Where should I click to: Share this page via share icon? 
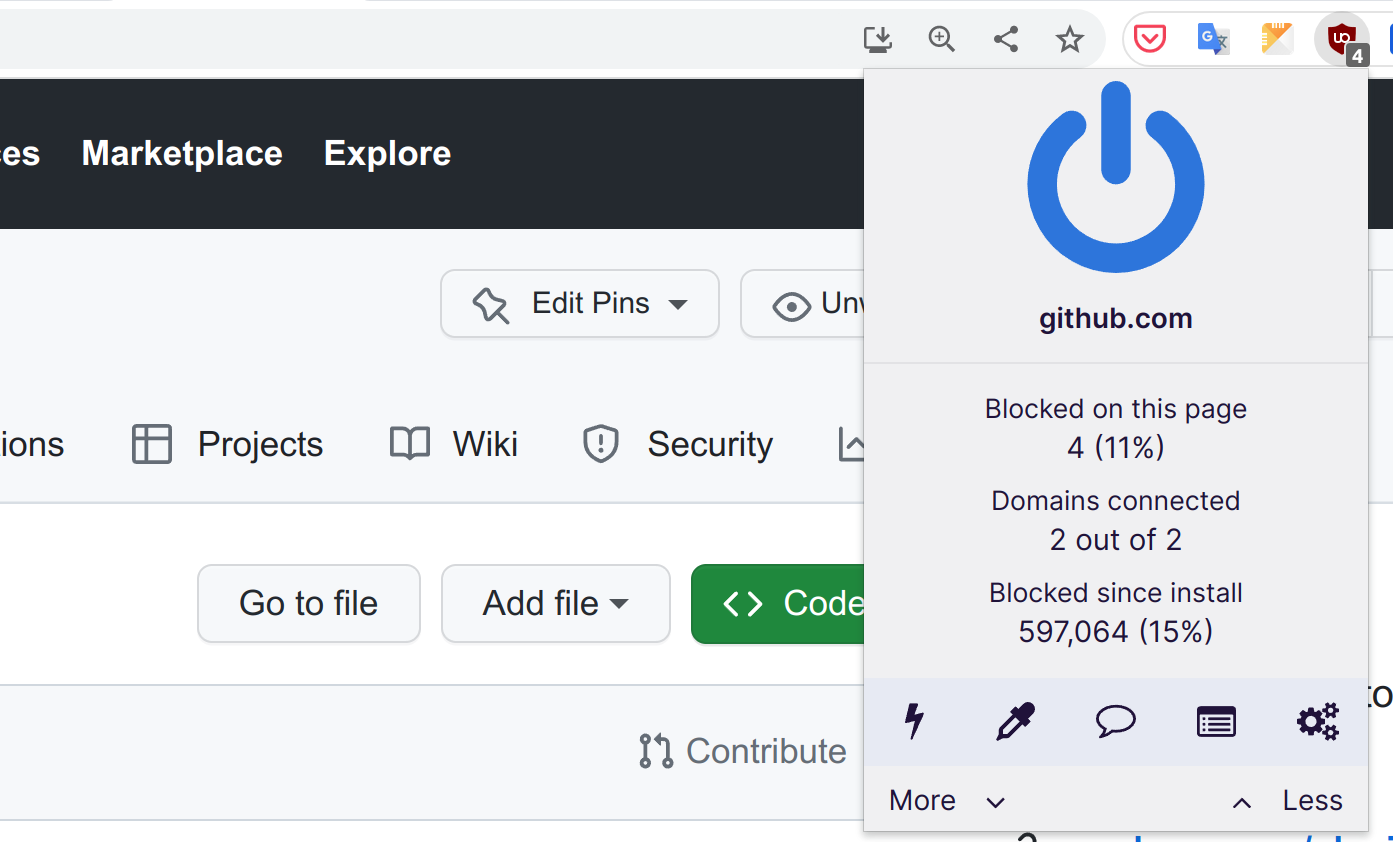[x=1006, y=40]
